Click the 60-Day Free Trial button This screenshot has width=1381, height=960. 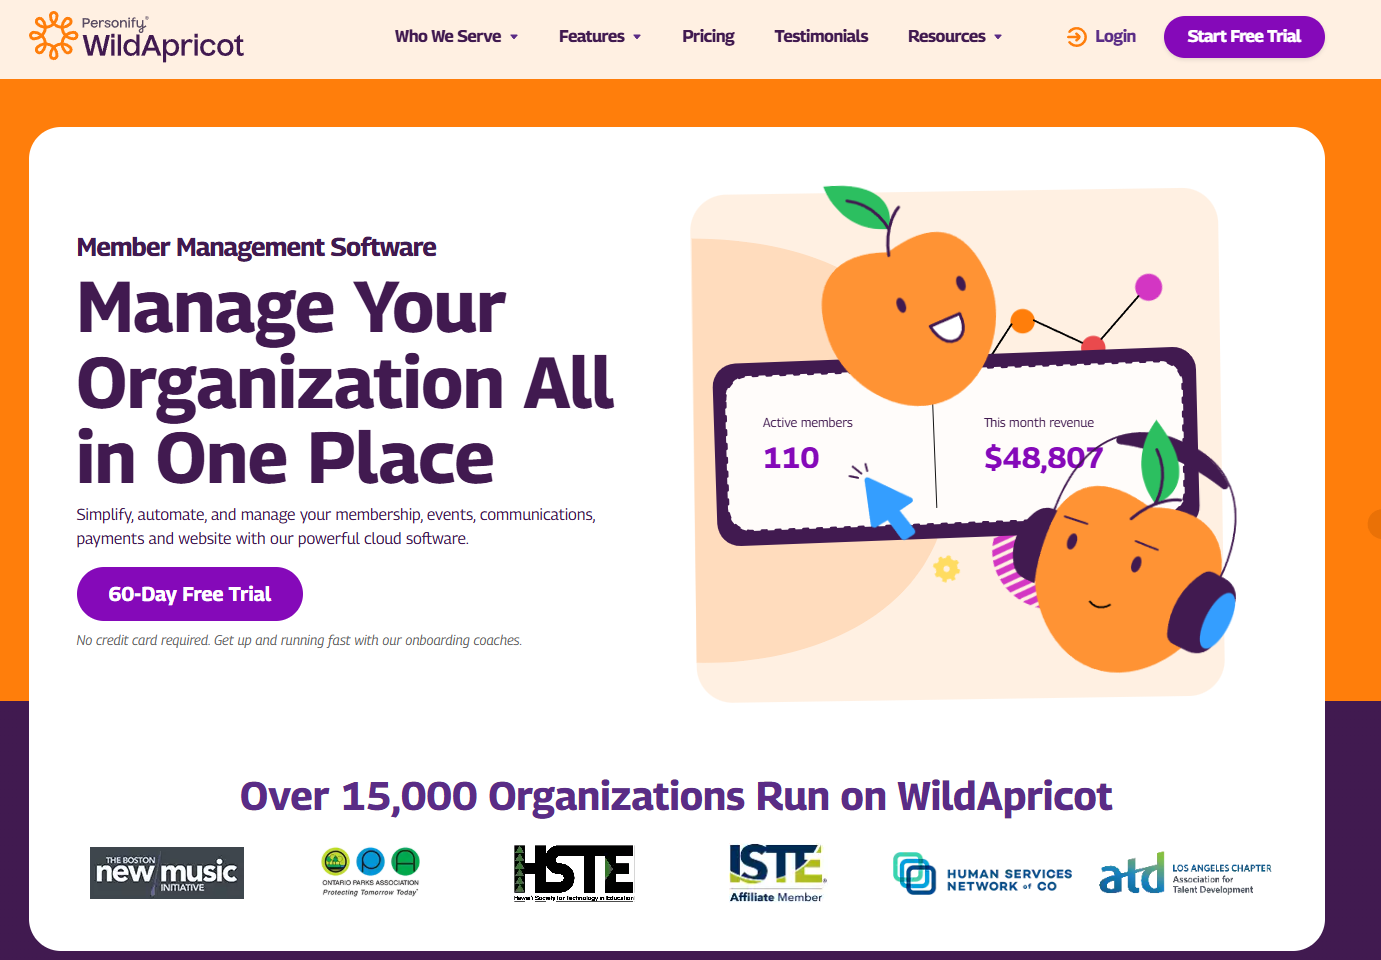click(189, 594)
